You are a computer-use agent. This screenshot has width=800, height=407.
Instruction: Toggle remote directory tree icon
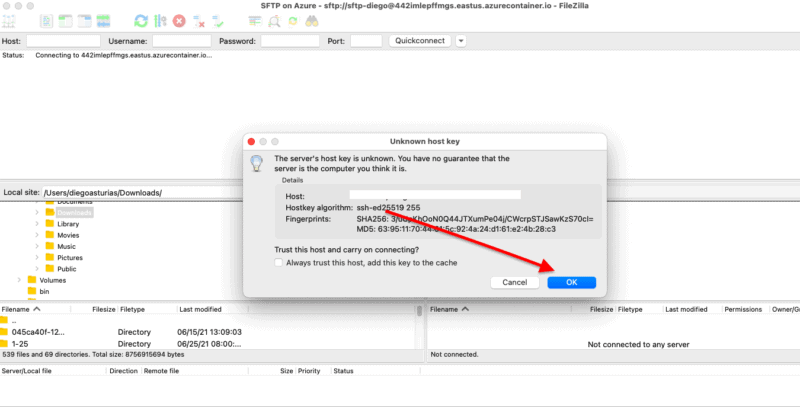(84, 21)
